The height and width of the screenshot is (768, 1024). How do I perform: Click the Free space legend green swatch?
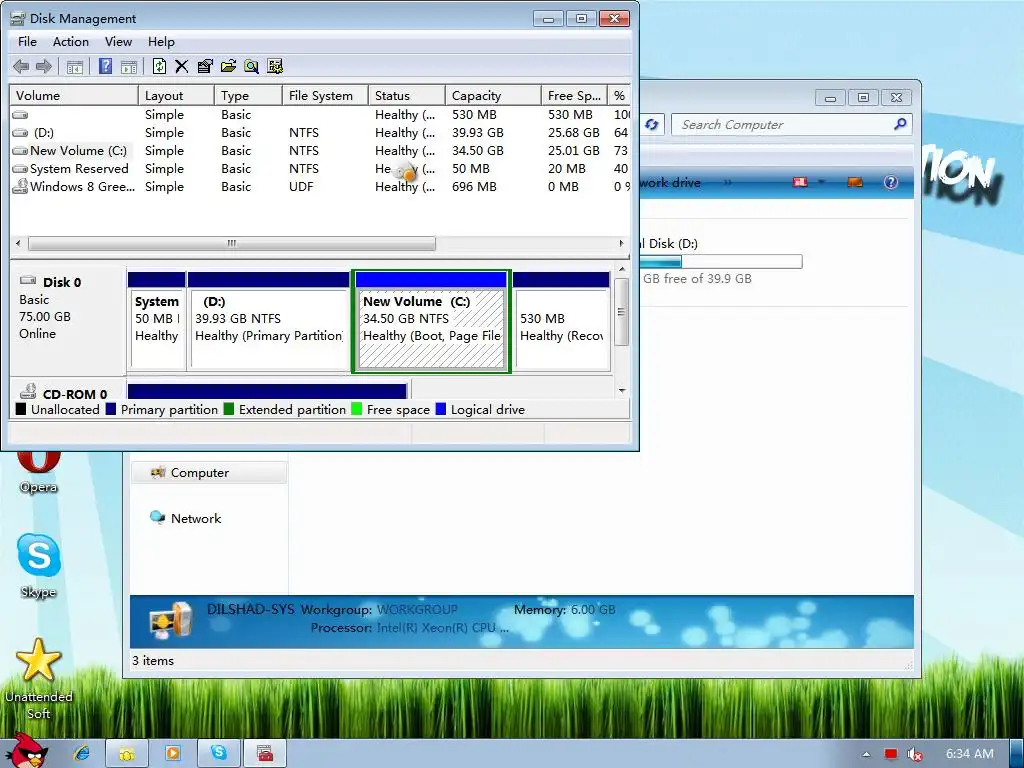point(357,409)
